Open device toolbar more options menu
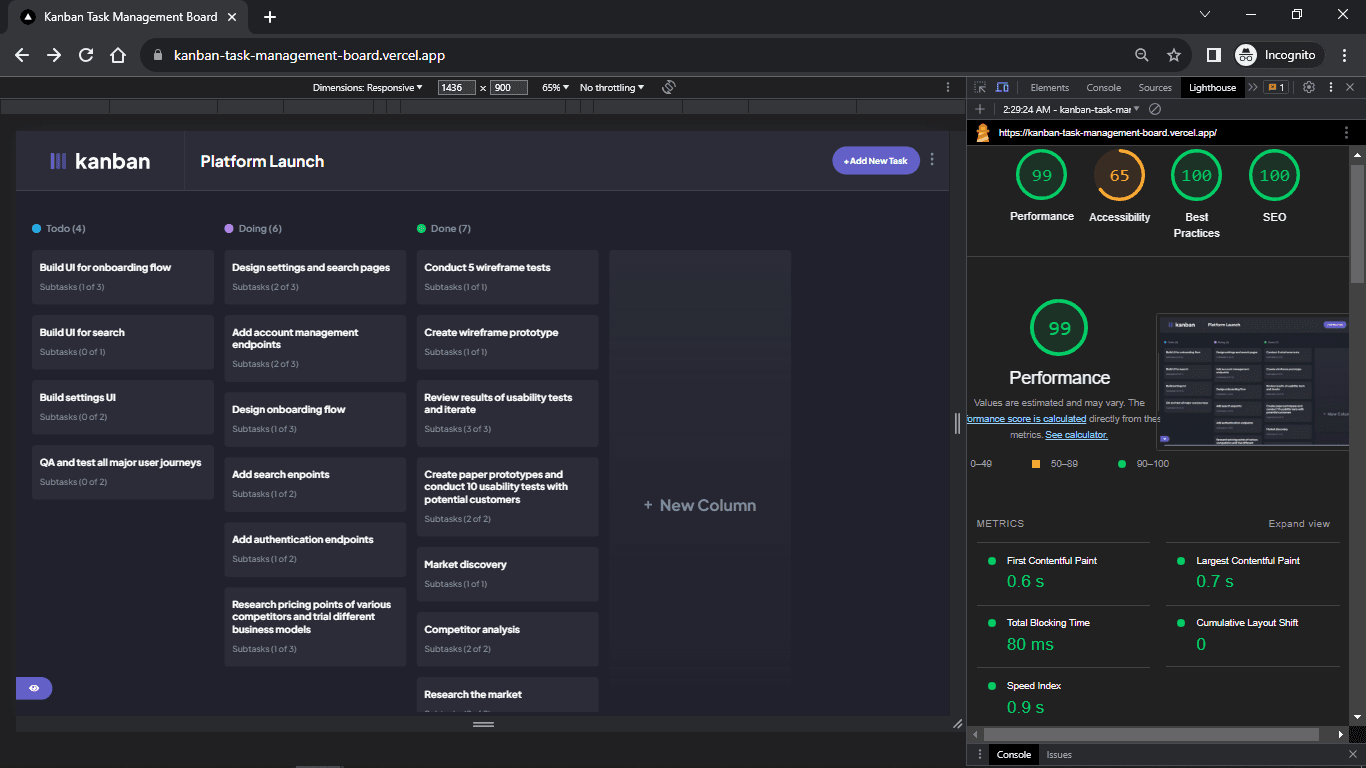 click(948, 88)
